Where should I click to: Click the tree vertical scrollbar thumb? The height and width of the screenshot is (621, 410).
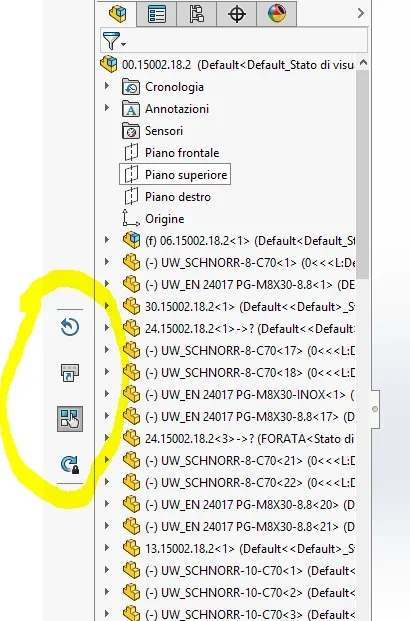362,174
